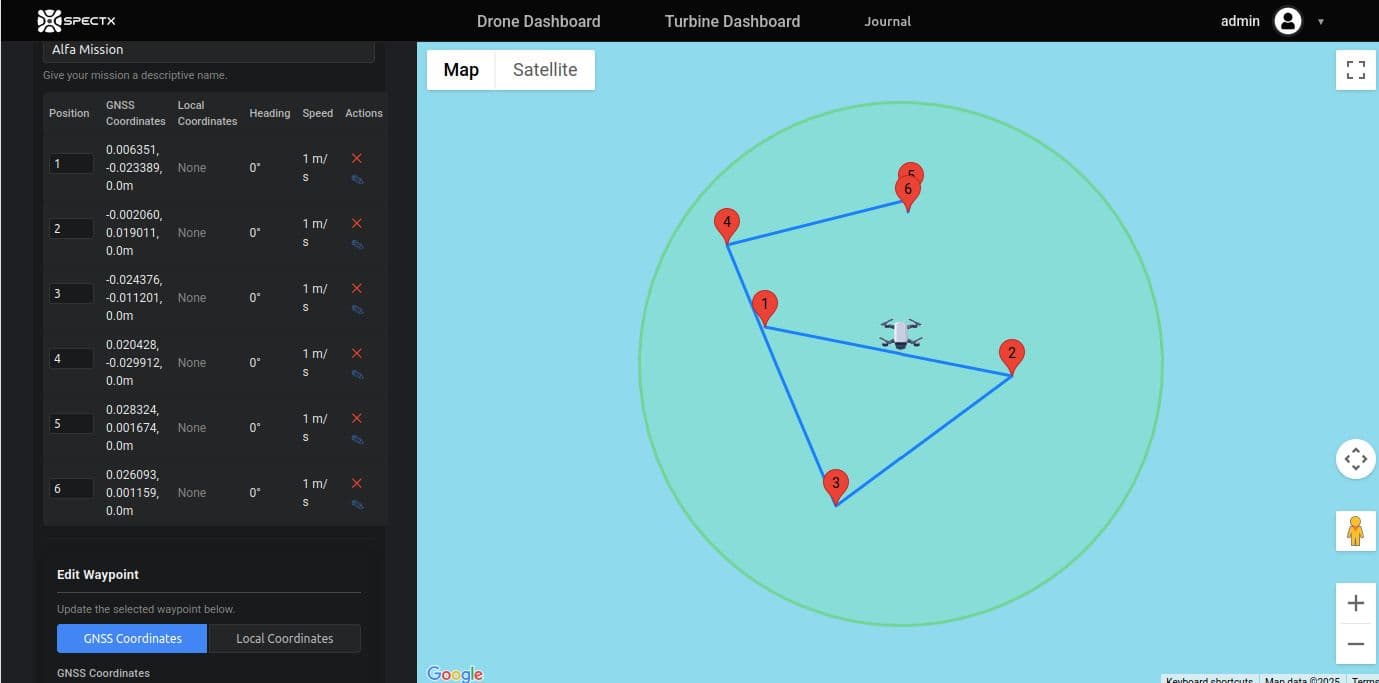Expand admin user dropdown arrow

1321,21
